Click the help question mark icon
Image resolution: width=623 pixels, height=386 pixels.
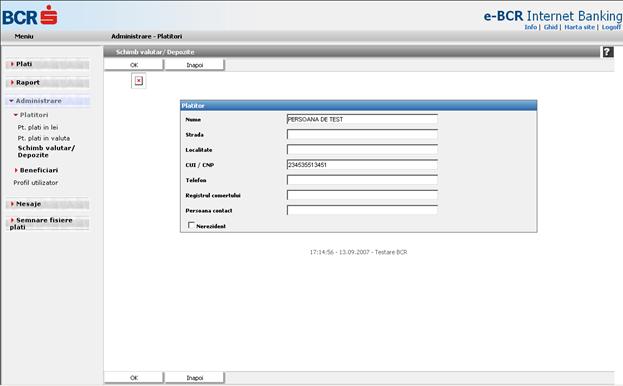coord(608,52)
